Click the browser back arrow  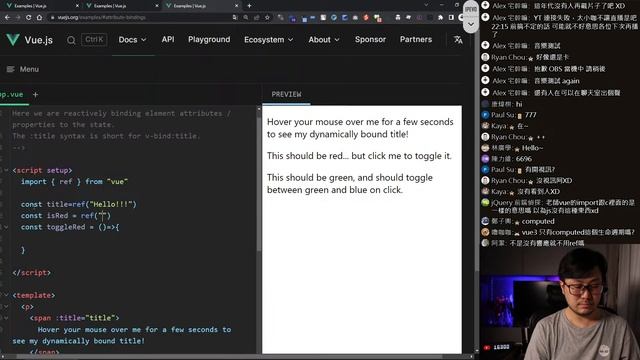[7, 18]
